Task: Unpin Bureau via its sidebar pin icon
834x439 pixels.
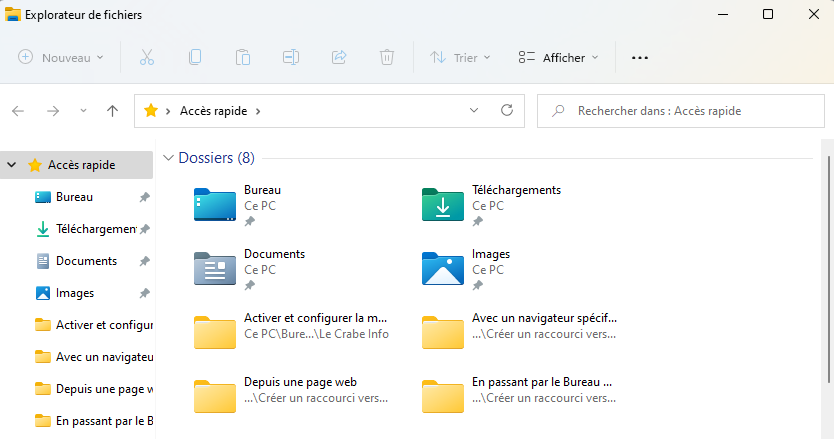Action: point(144,197)
